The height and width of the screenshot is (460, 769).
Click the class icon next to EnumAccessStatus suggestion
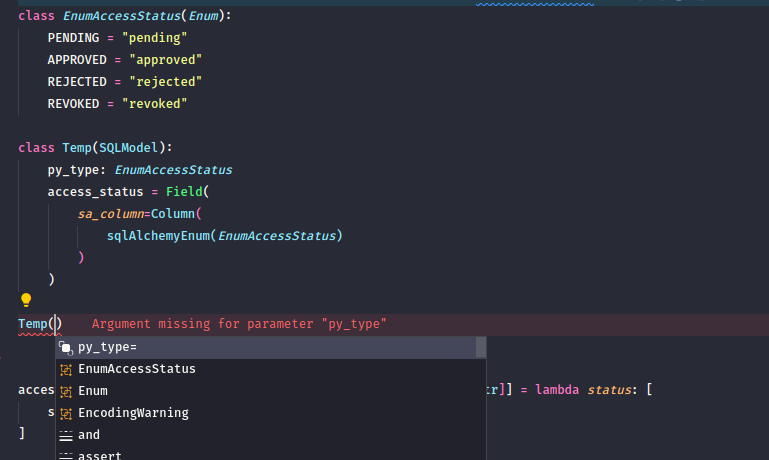[x=66, y=369]
